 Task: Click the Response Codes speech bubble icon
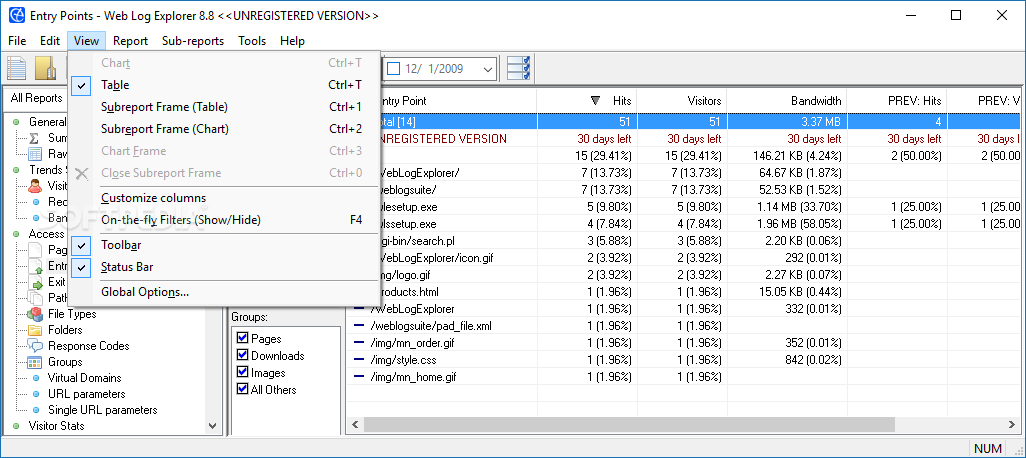click(35, 346)
